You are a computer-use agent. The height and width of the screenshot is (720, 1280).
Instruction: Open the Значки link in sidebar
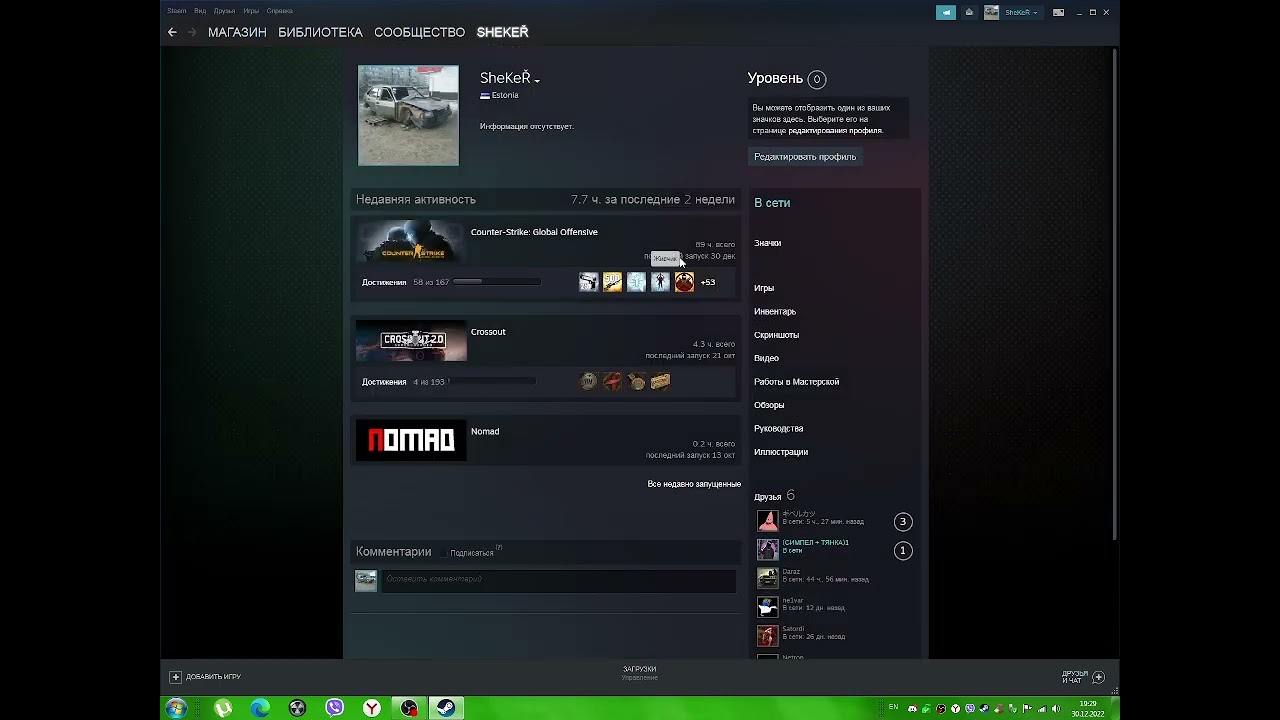768,243
